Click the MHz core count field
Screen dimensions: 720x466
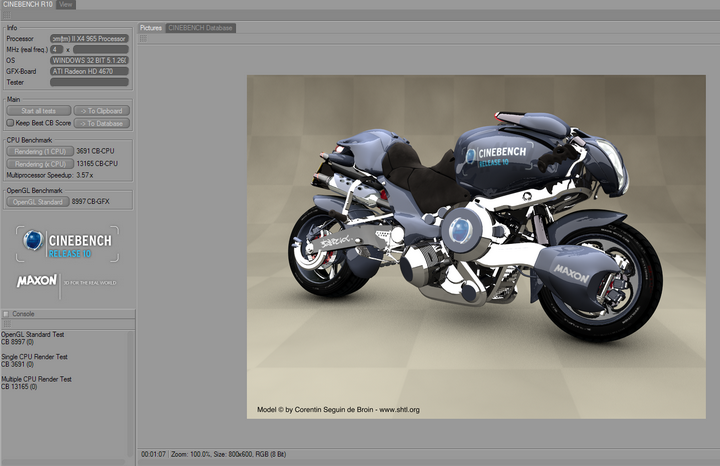pos(56,49)
